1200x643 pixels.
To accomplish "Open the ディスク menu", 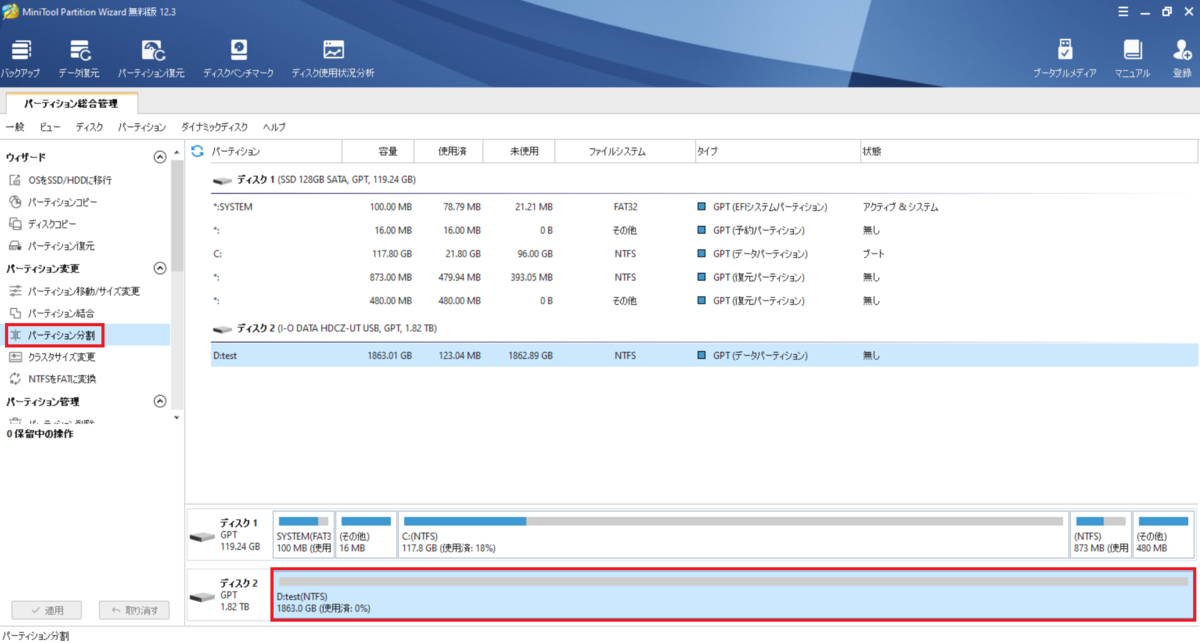I will pos(89,127).
